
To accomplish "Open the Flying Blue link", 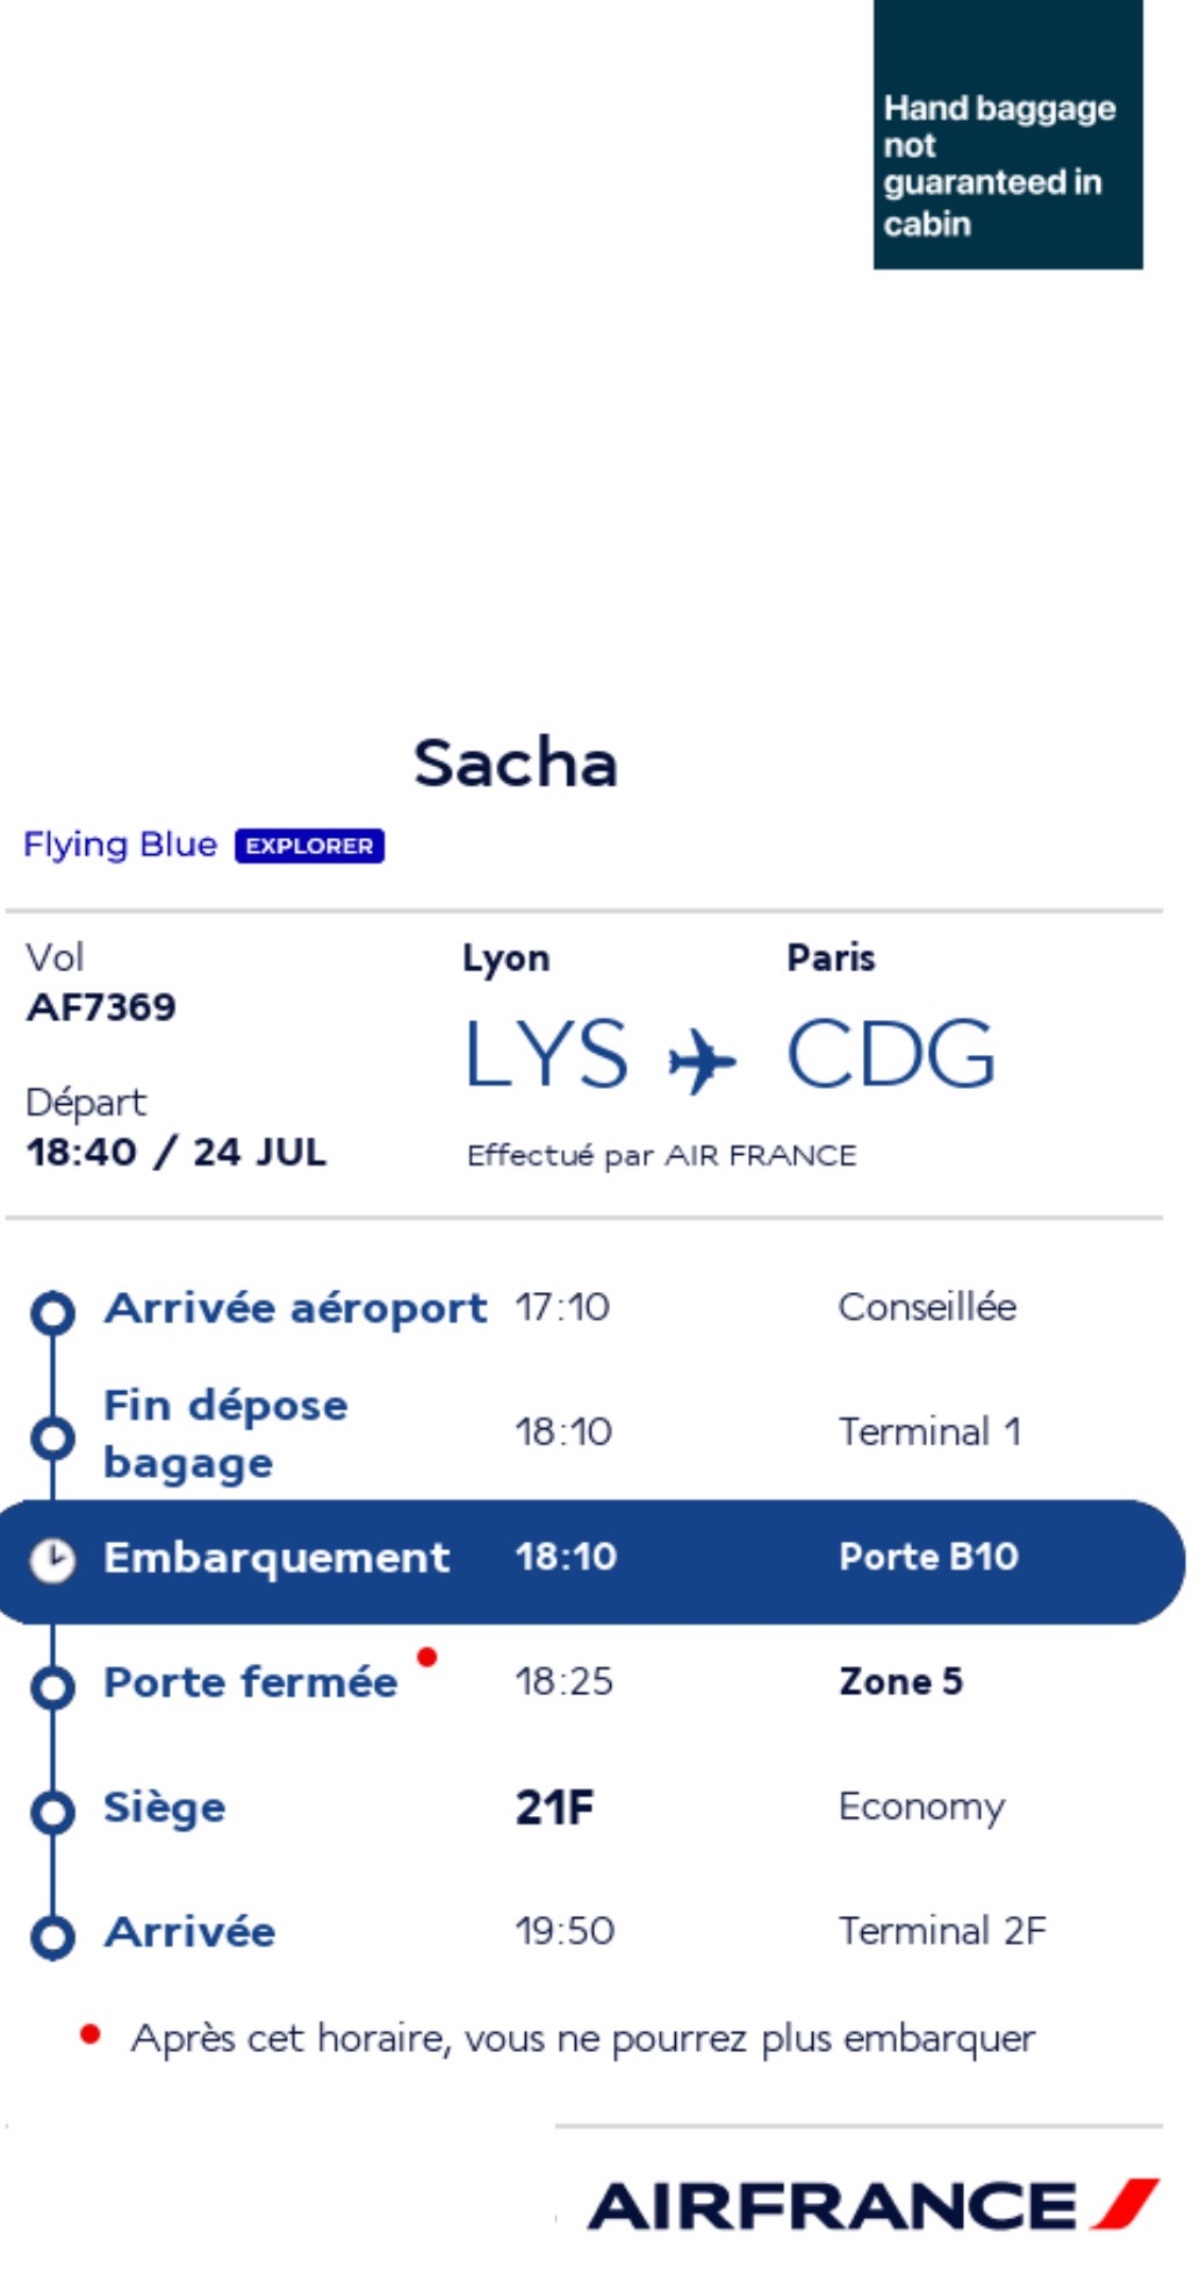I will (x=120, y=845).
